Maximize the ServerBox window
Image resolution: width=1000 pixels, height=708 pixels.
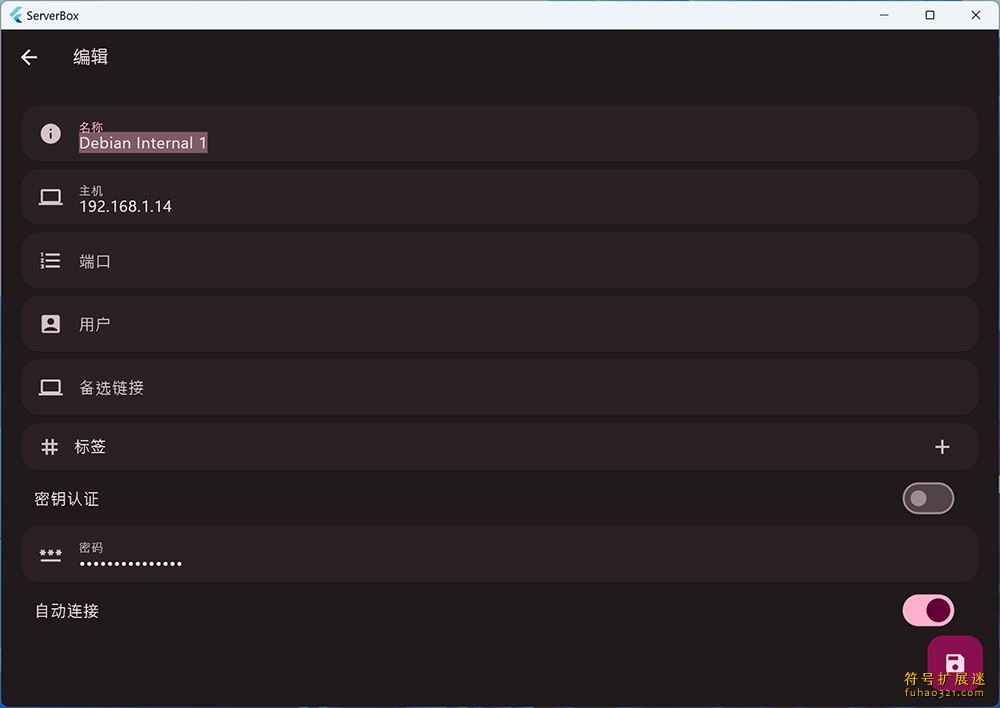click(930, 15)
